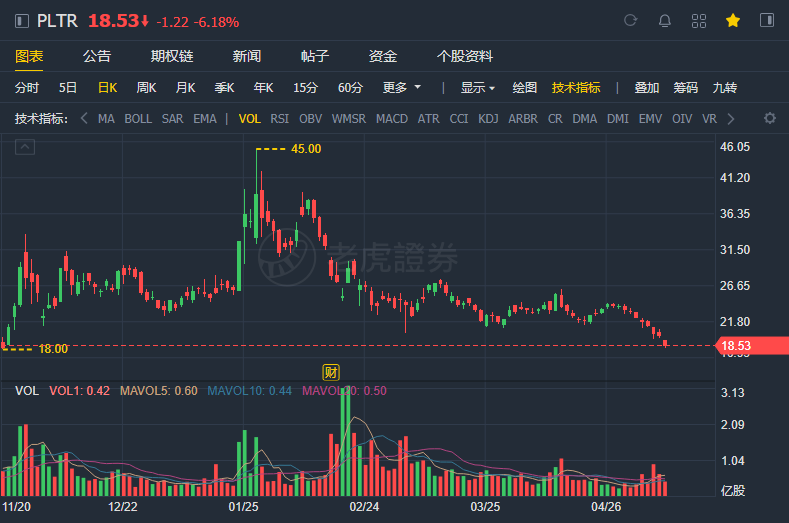Click the VOL1: 0.42 legend value

pos(80,391)
